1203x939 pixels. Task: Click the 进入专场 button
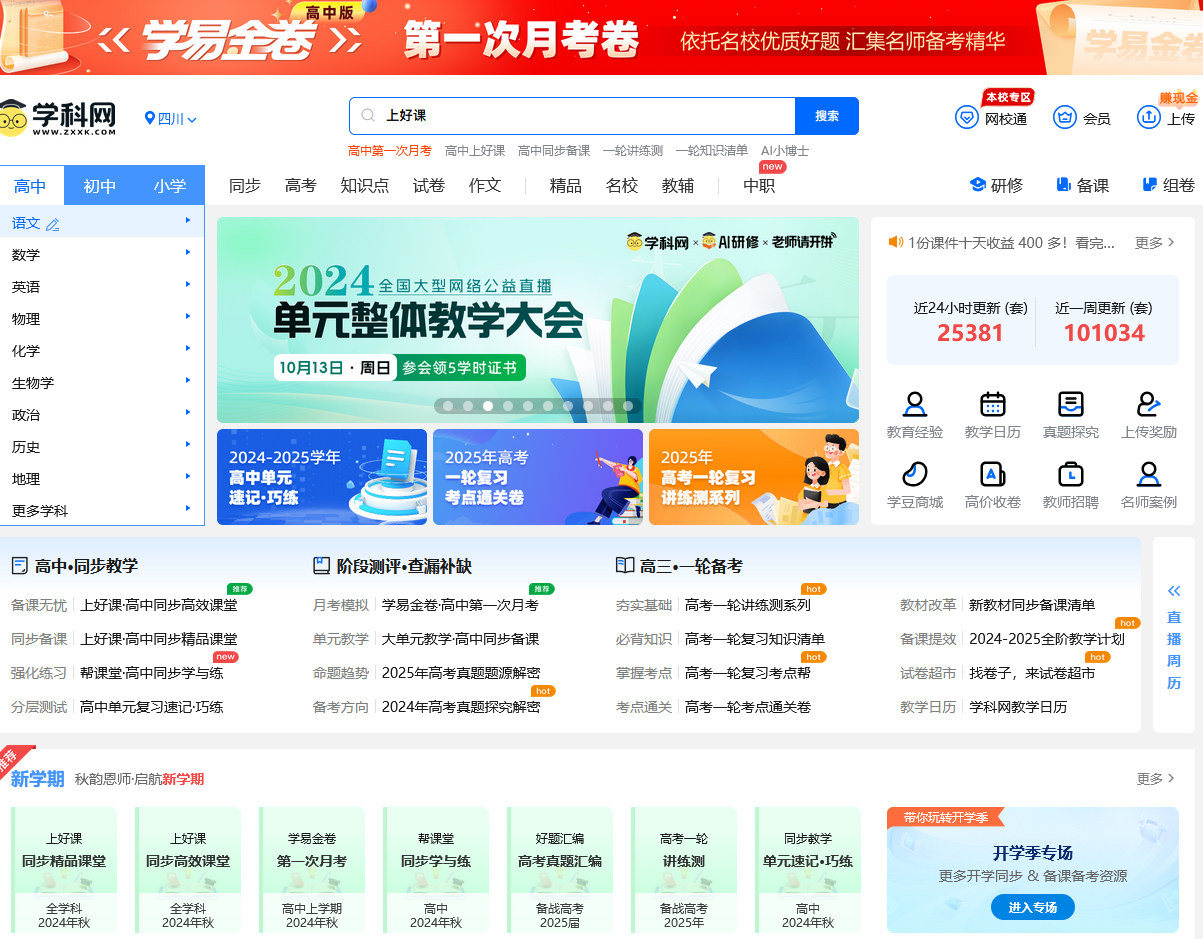point(1033,907)
